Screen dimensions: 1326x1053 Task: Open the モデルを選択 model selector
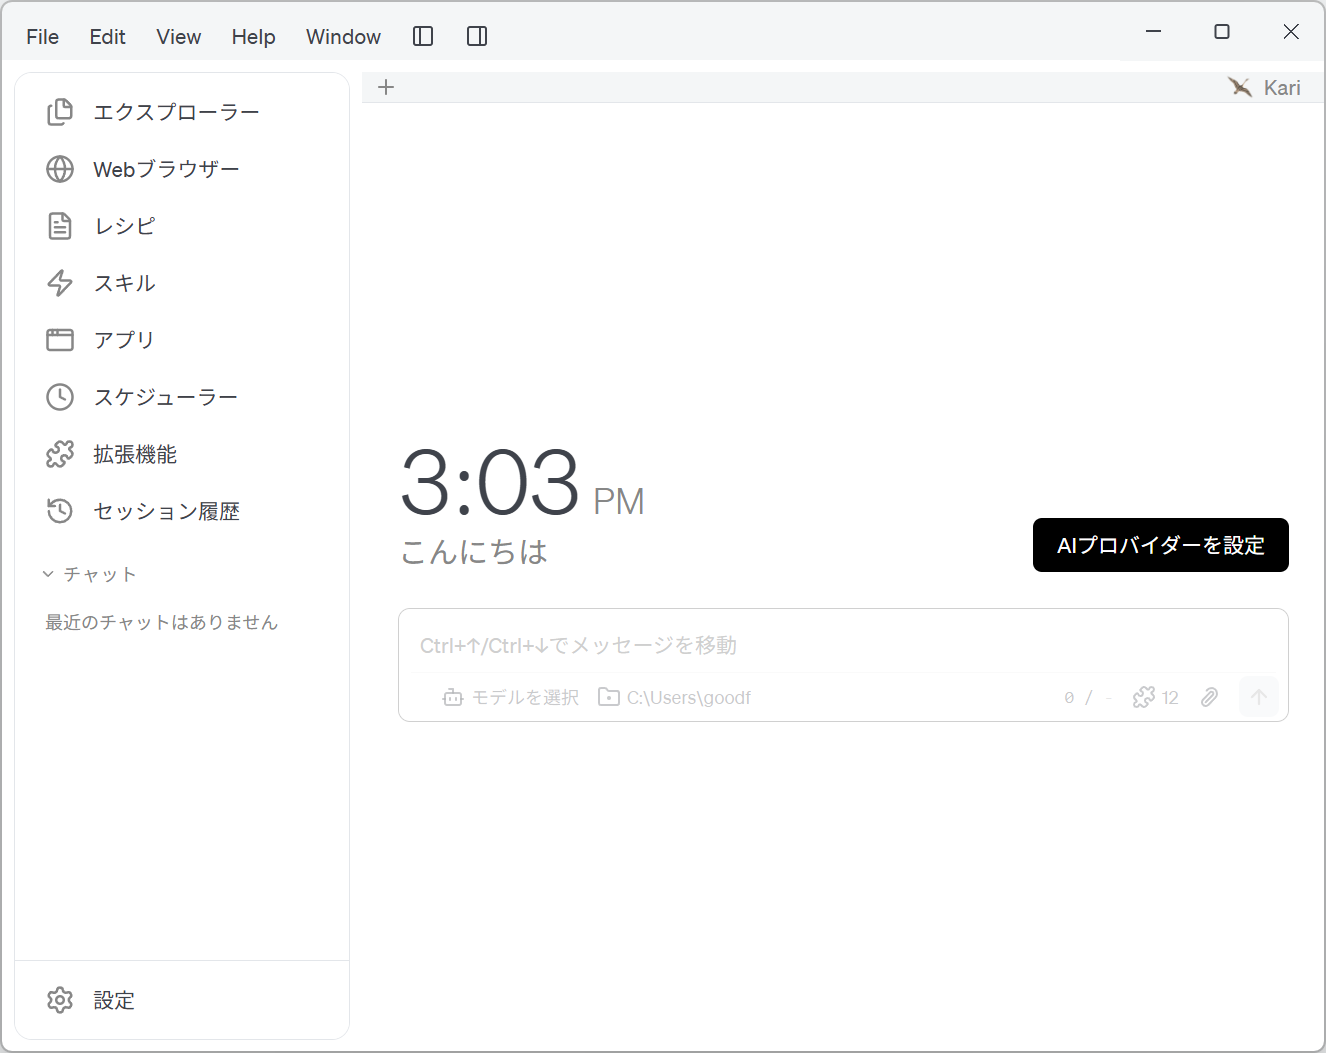(x=511, y=697)
